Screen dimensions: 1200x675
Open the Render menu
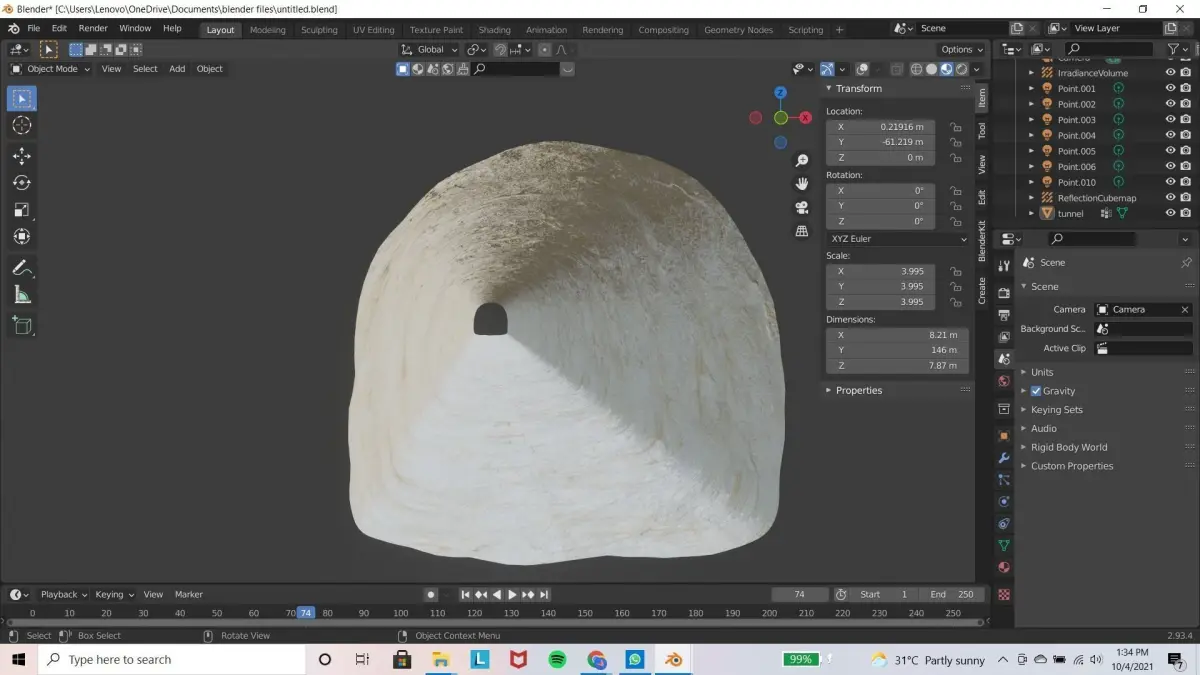(93, 28)
